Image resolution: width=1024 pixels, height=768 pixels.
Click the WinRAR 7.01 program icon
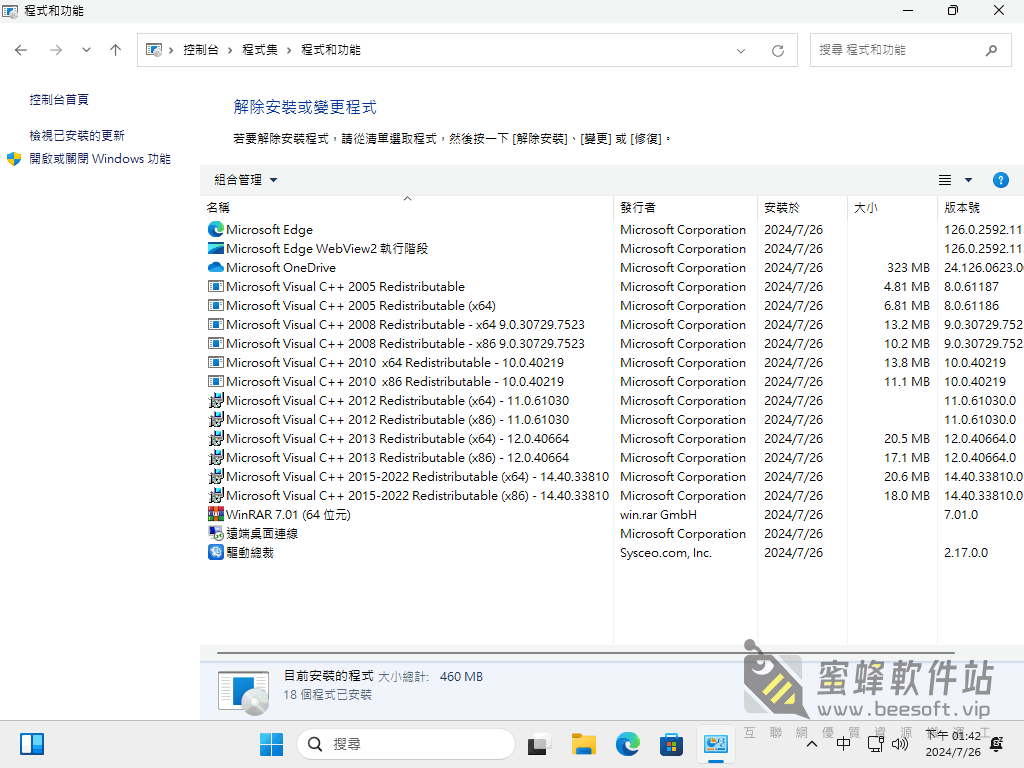[216, 514]
